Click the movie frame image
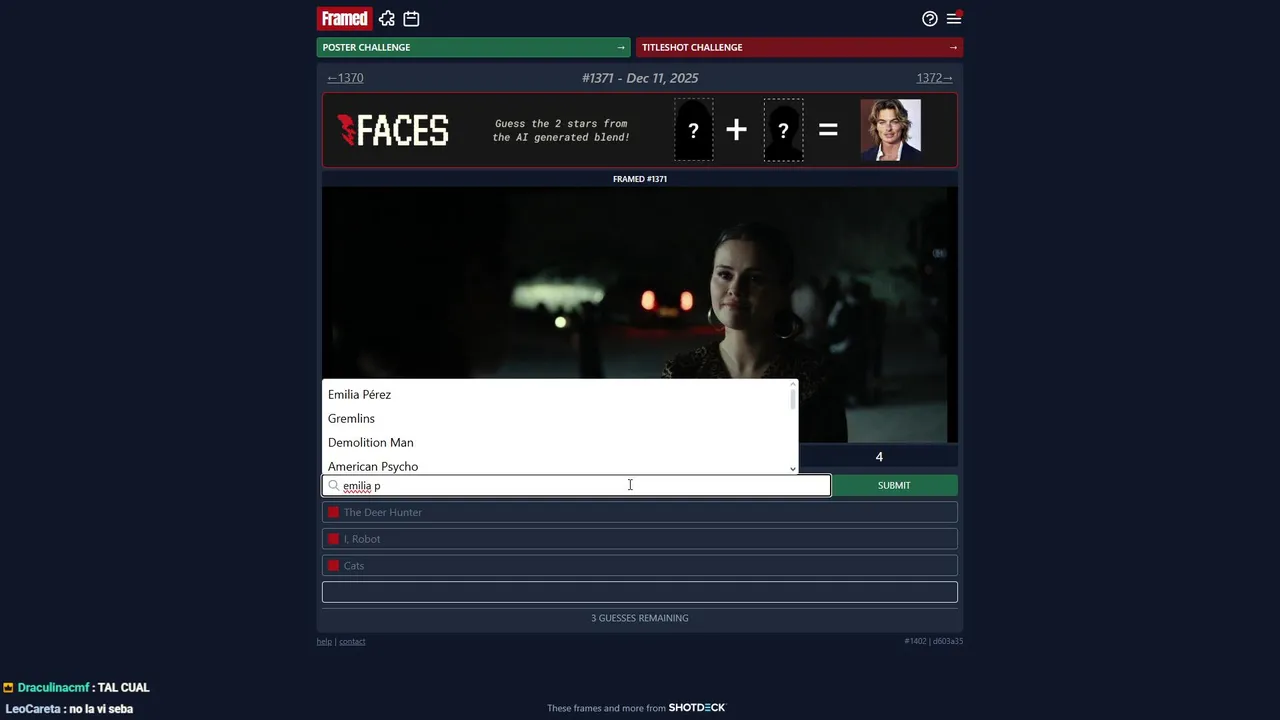 coord(640,314)
